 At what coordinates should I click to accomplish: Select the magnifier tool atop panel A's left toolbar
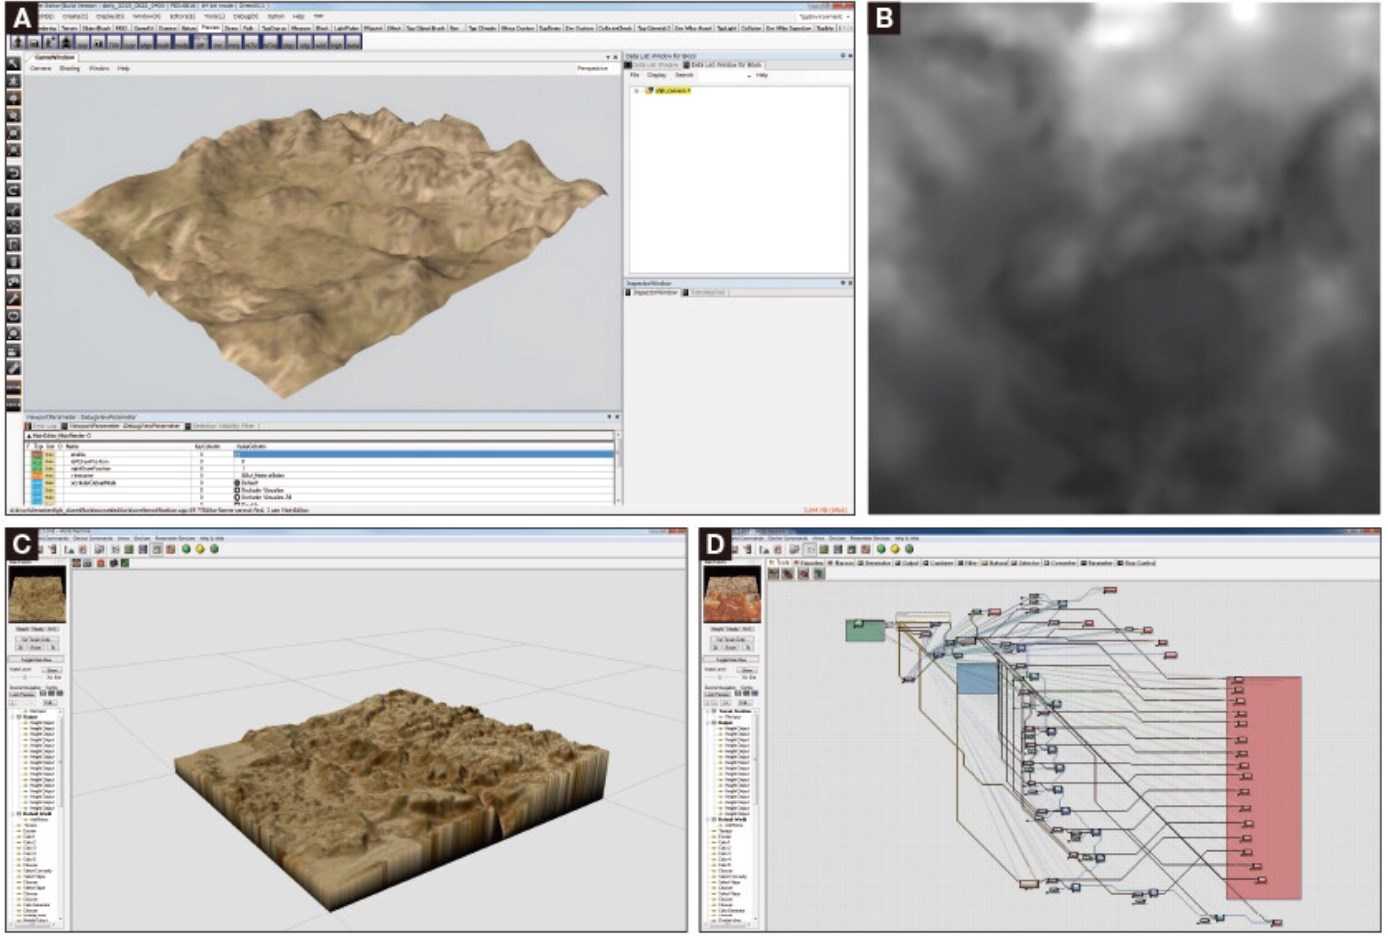[x=14, y=64]
